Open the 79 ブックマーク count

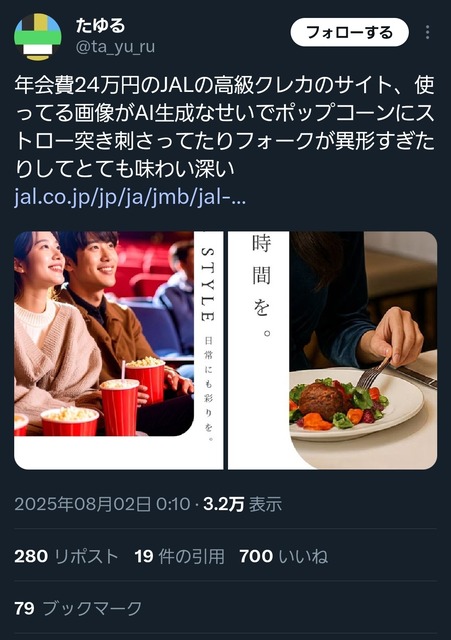point(78,608)
